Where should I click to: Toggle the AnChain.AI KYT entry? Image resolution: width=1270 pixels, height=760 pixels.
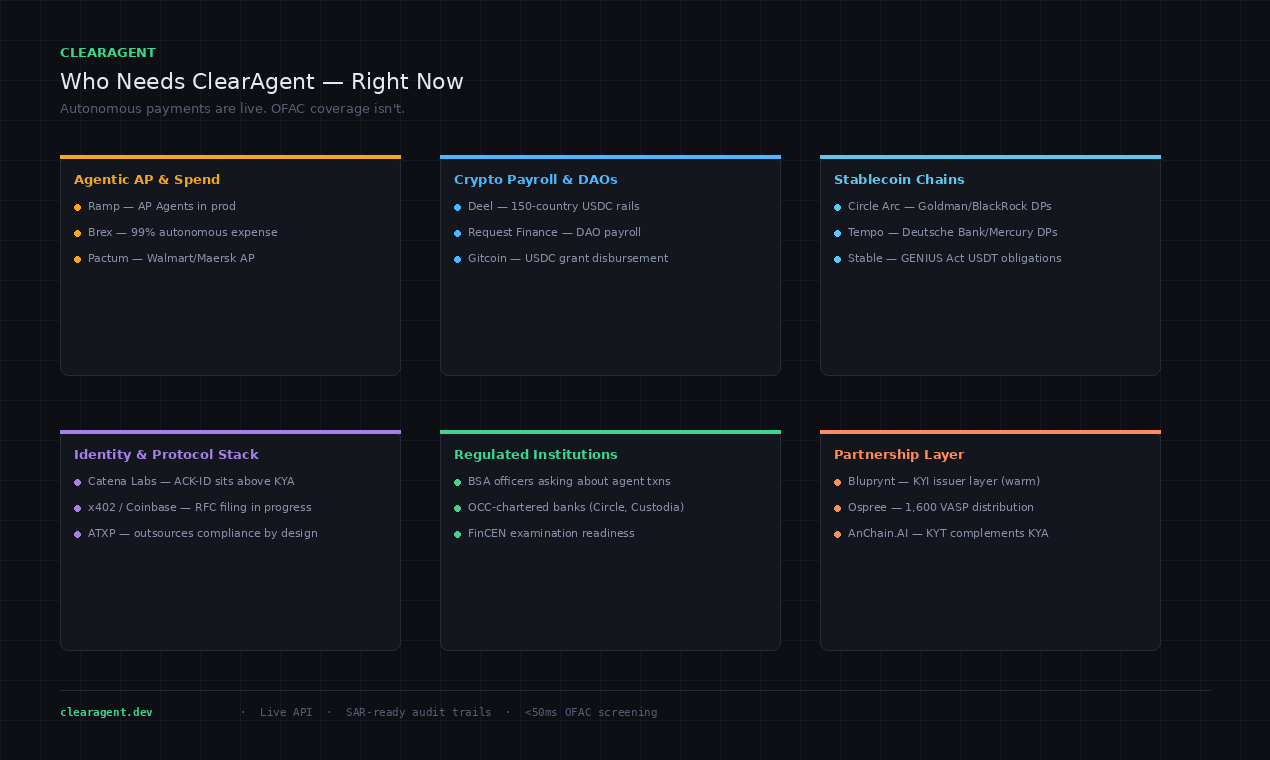(x=948, y=534)
